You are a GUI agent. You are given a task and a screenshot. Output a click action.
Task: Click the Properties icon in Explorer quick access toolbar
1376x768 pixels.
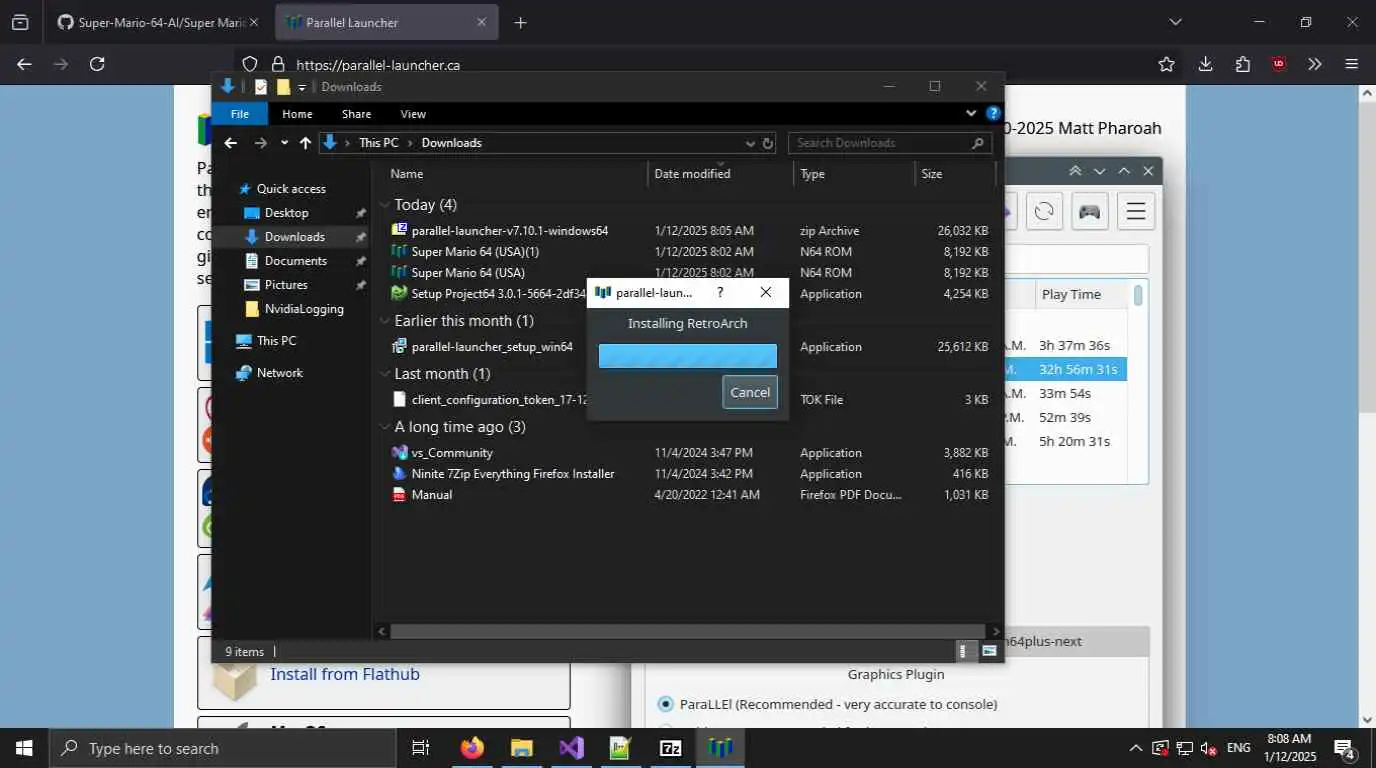click(261, 87)
